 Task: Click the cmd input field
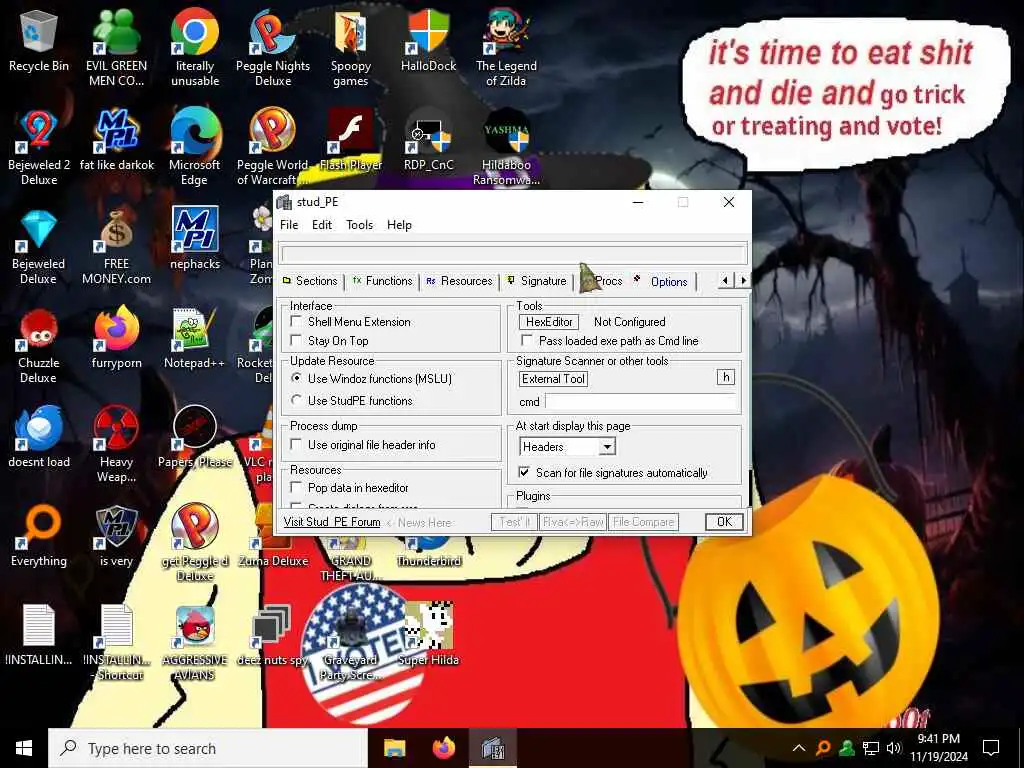coord(641,401)
